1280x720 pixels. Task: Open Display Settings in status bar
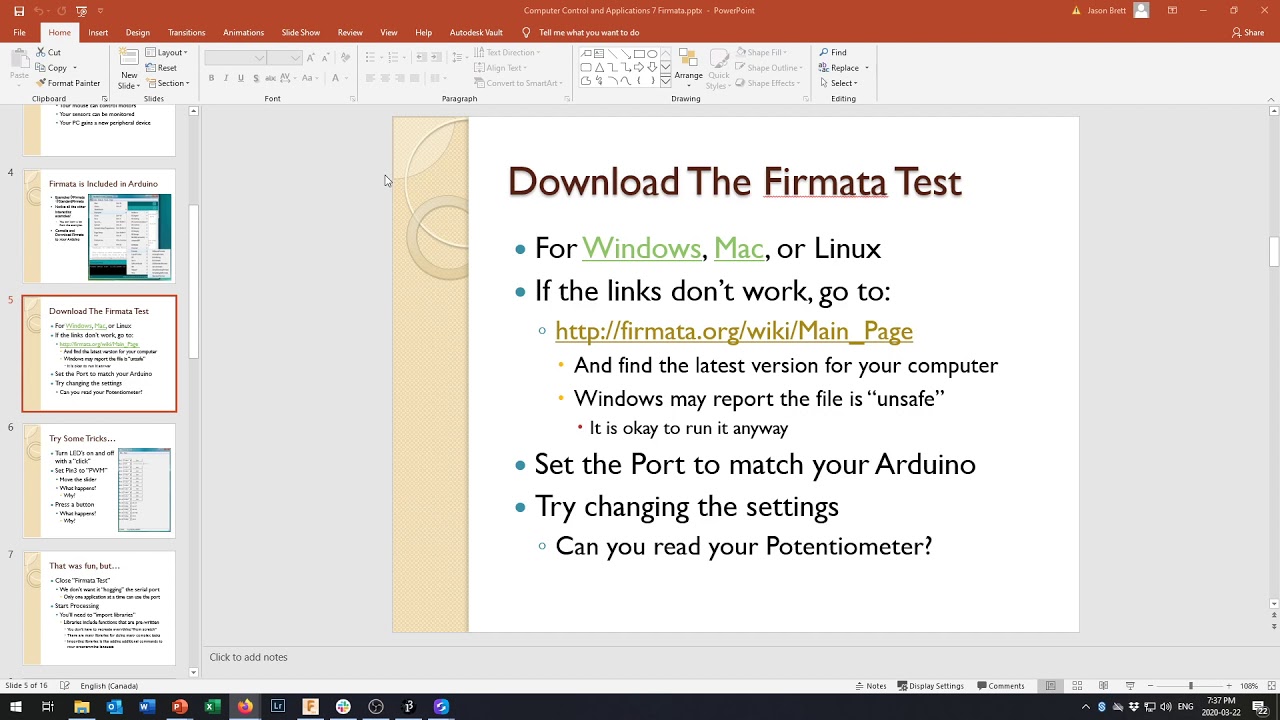tap(930, 686)
